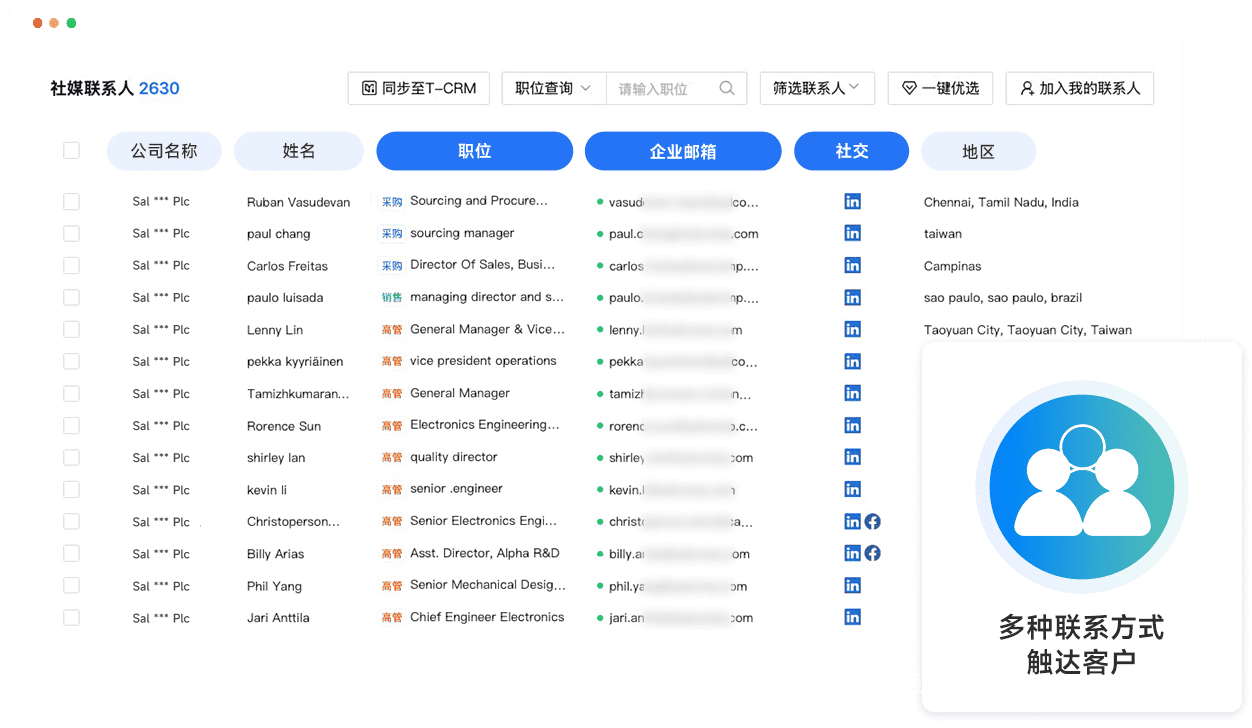This screenshot has width=1252, height=728.
Task: Select the checkbox in Phil Yang's row
Action: [x=71, y=585]
